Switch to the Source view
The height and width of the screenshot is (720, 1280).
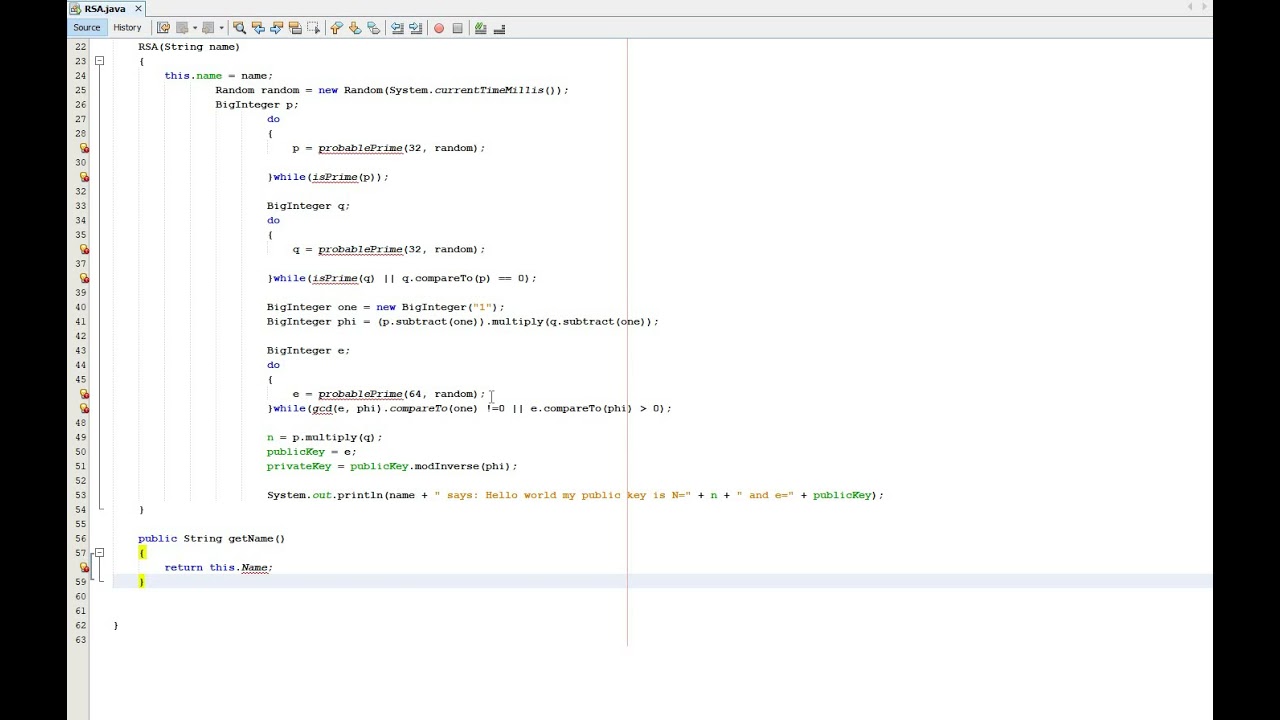click(87, 28)
